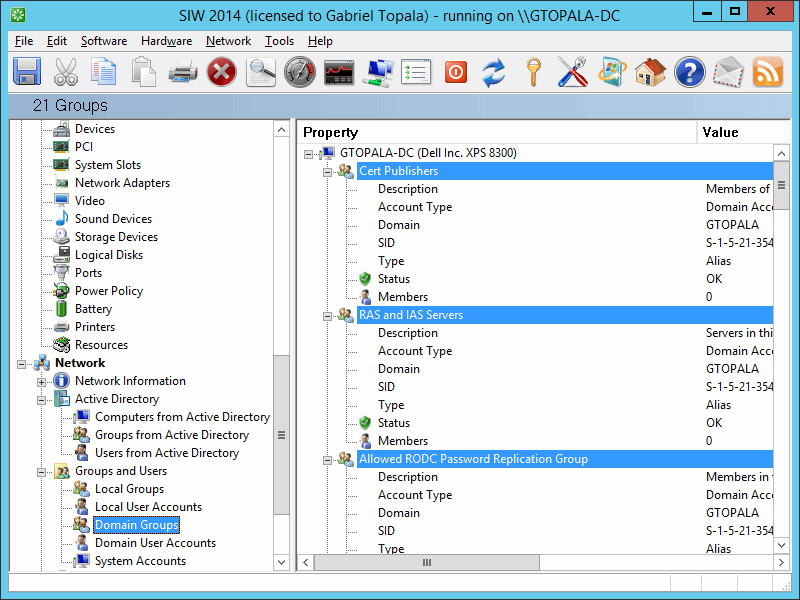
Task: Open the Help menu
Action: (320, 41)
